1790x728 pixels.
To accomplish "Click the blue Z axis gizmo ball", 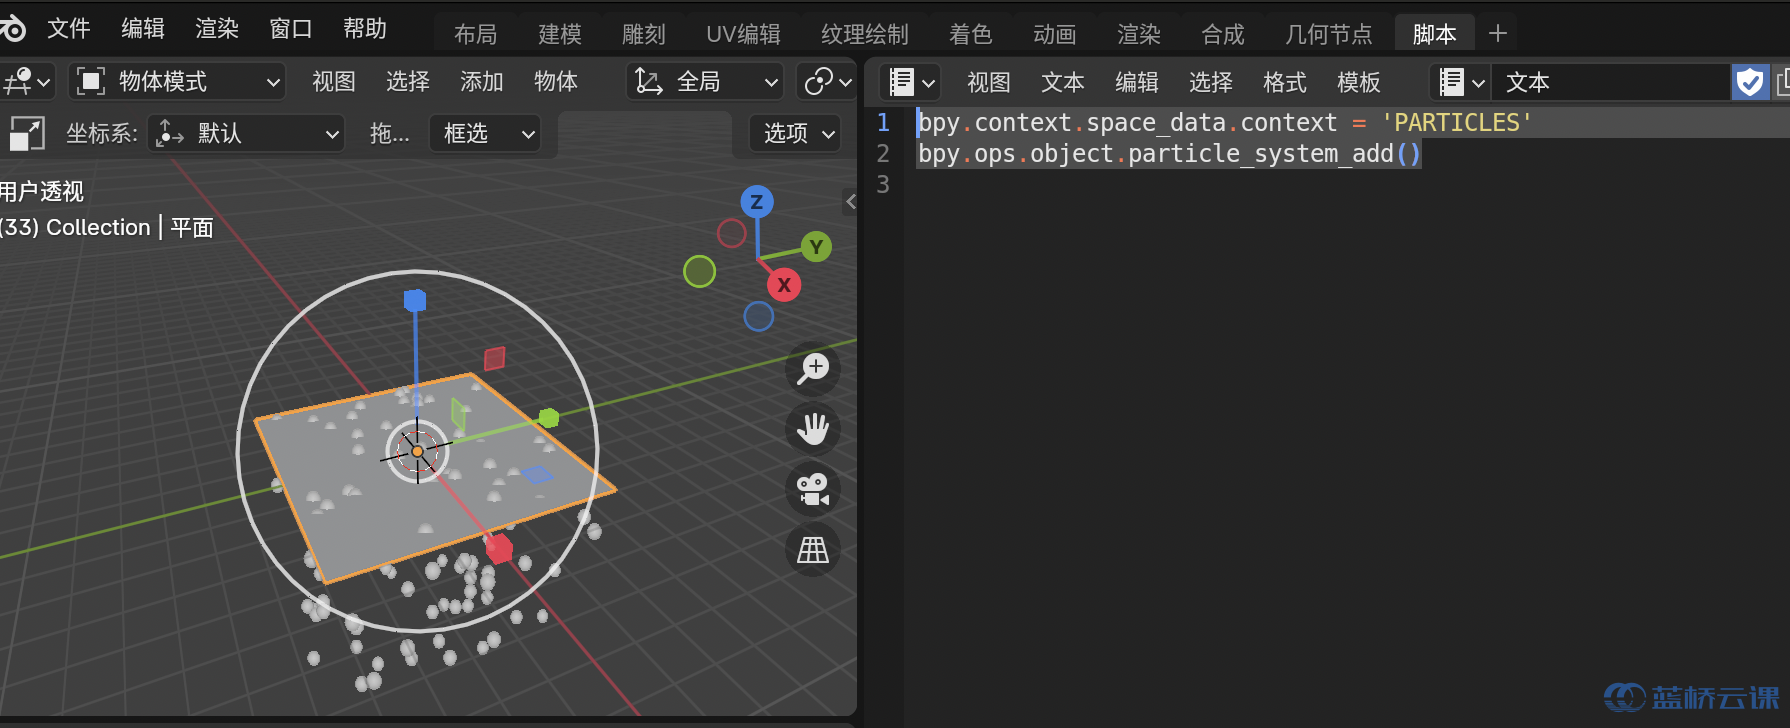I will tap(757, 202).
